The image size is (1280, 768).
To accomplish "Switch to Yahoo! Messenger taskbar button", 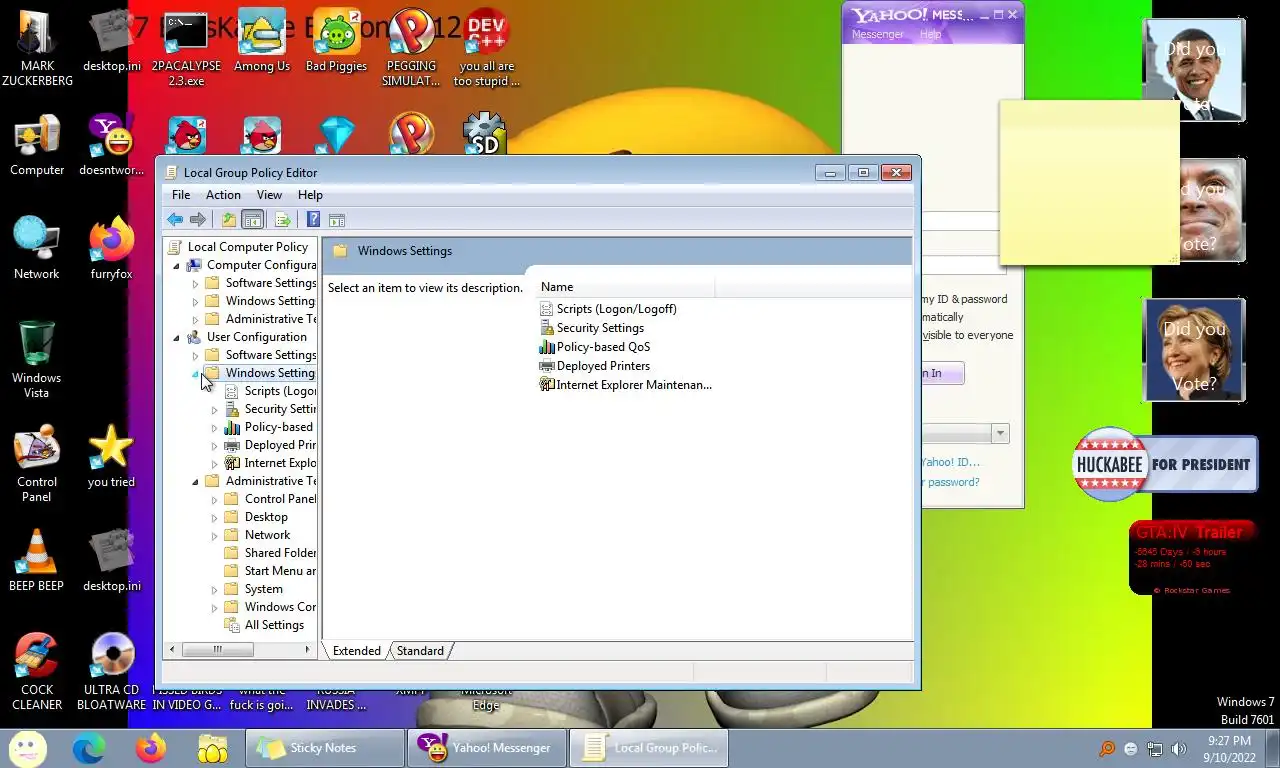I will 486,747.
